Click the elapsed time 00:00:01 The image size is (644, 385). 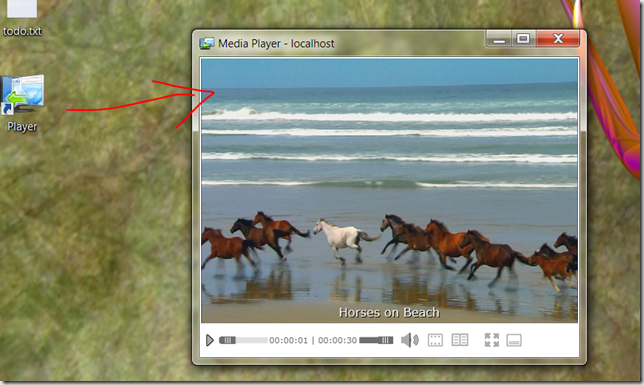coord(288,341)
